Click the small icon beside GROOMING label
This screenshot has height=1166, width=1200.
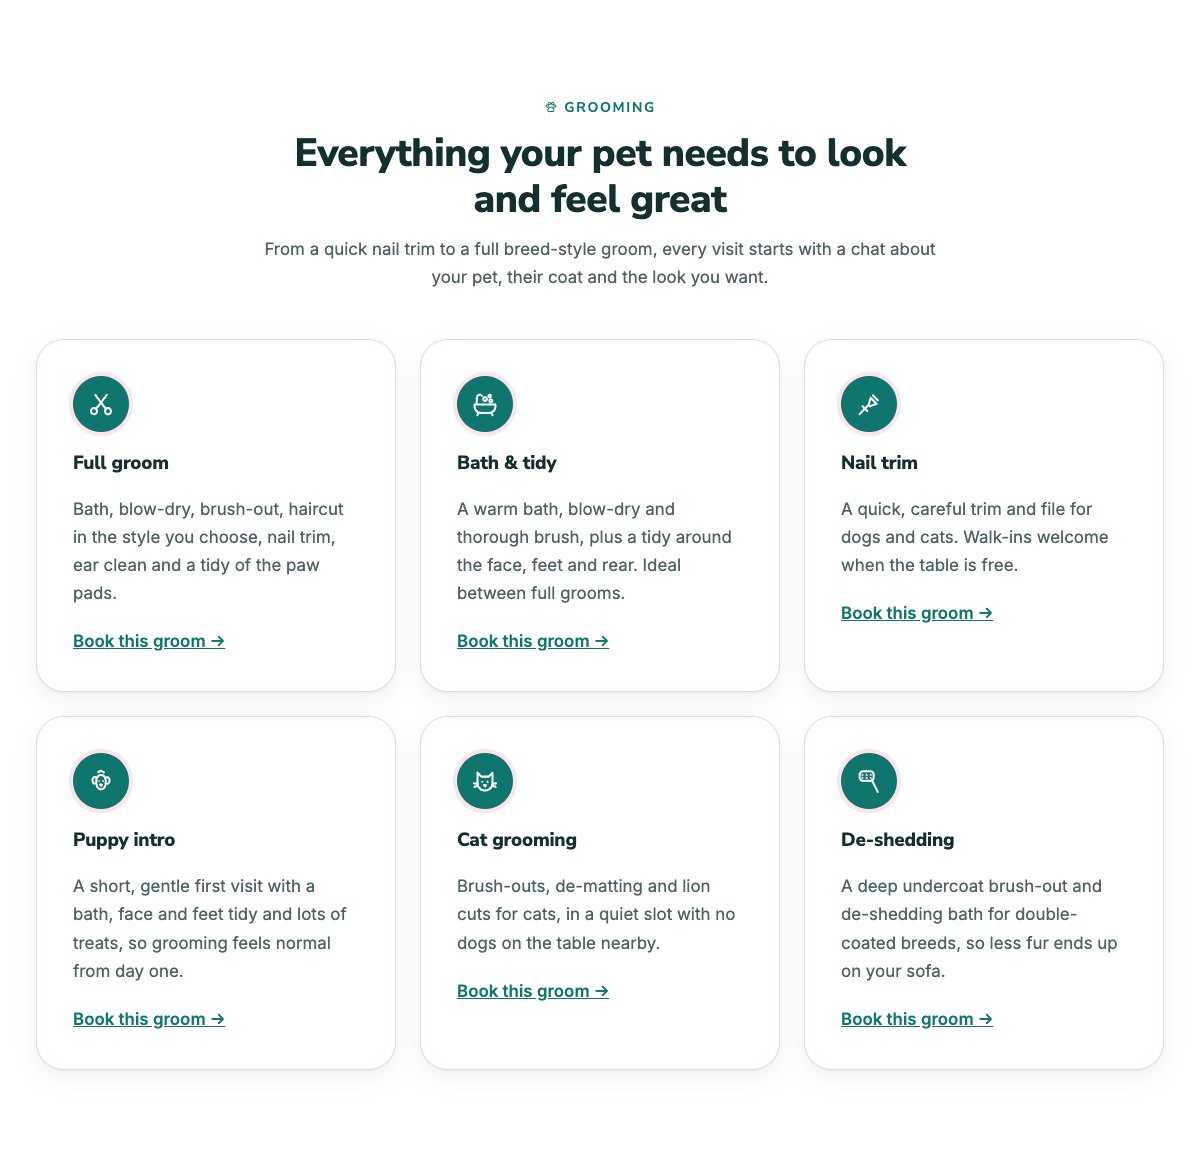[551, 107]
